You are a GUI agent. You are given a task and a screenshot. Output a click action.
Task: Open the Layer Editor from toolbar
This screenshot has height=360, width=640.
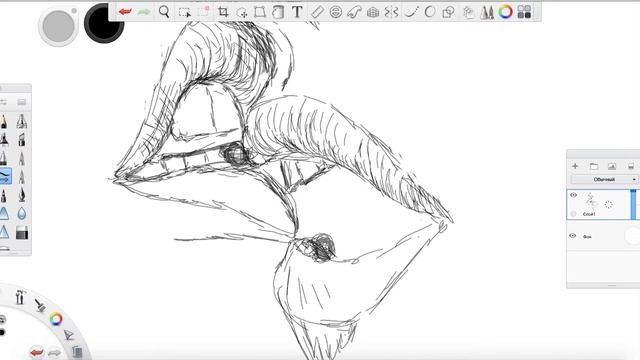click(x=469, y=12)
